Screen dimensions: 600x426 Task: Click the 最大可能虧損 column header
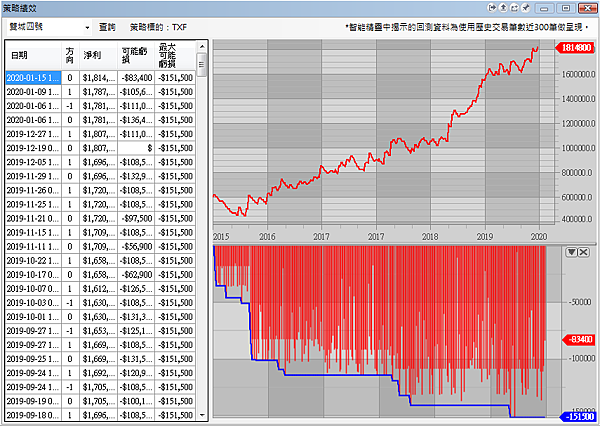175,55
